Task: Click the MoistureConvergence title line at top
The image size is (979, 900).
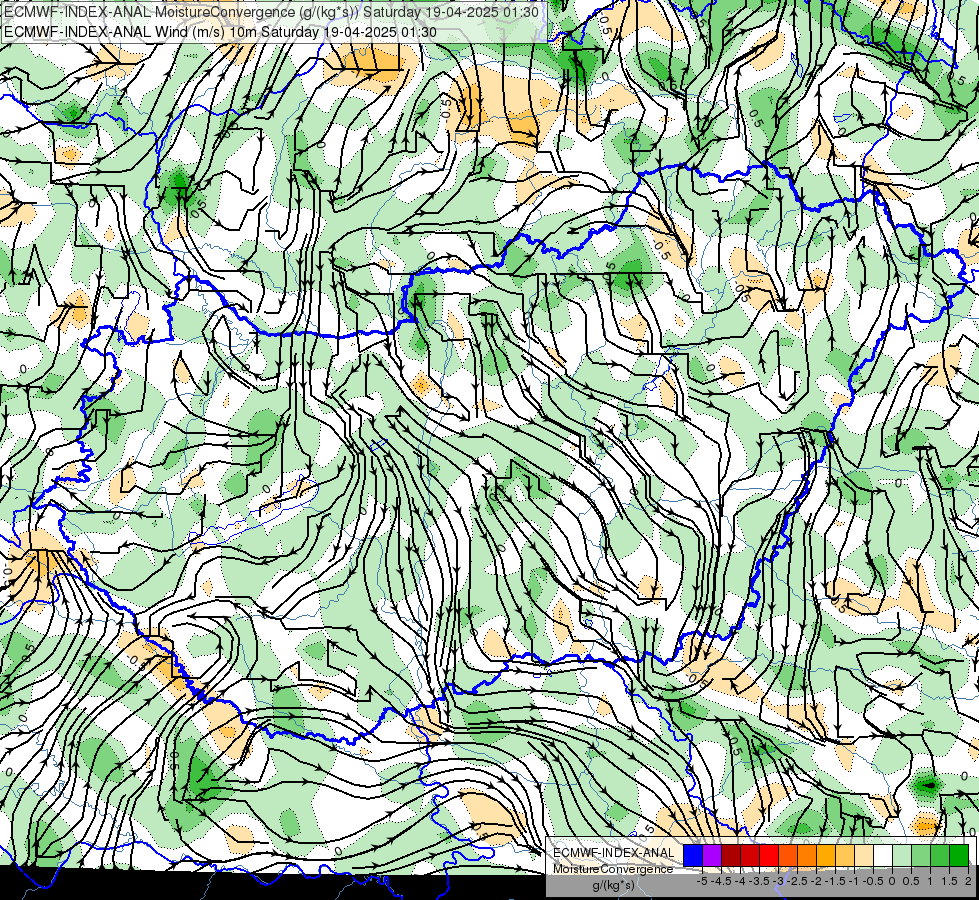Action: click(x=271, y=12)
